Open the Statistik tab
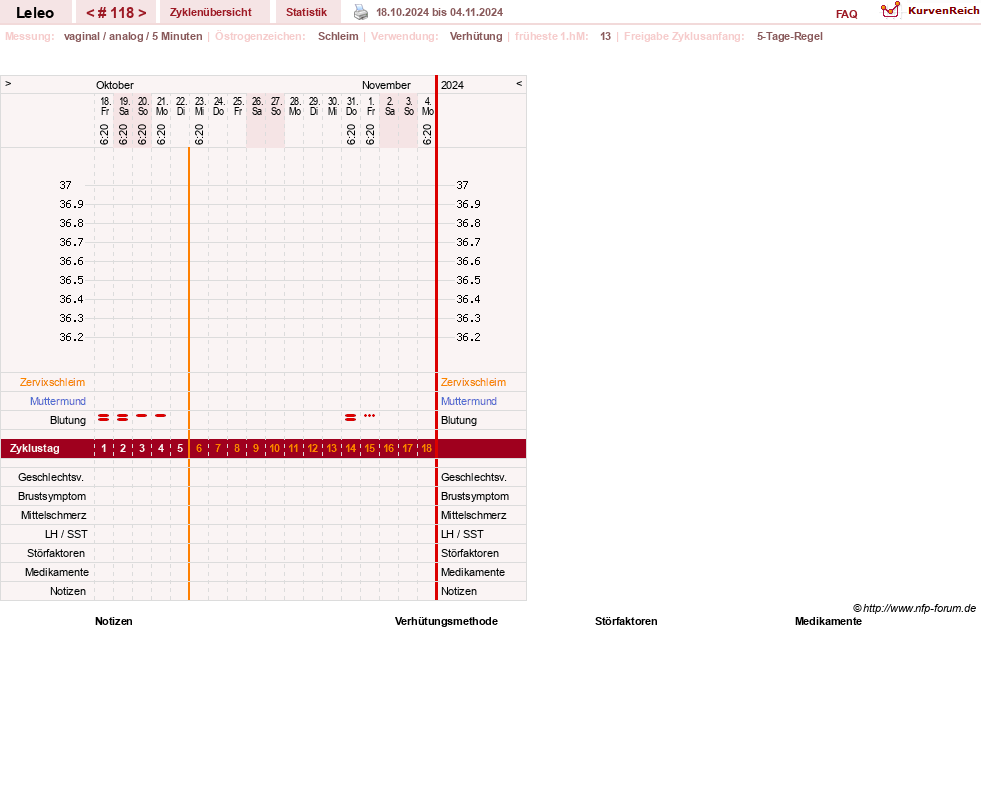Image resolution: width=981 pixels, height=800 pixels. click(307, 12)
